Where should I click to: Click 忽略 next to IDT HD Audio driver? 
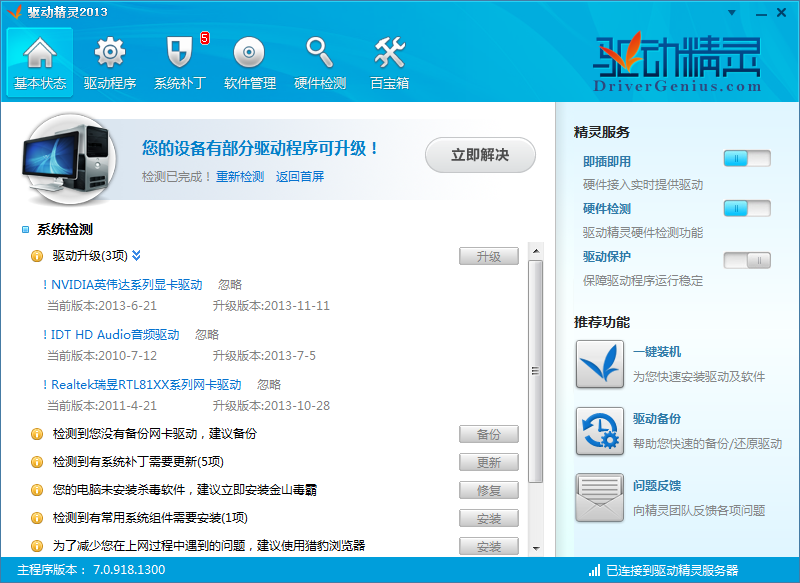(207, 335)
